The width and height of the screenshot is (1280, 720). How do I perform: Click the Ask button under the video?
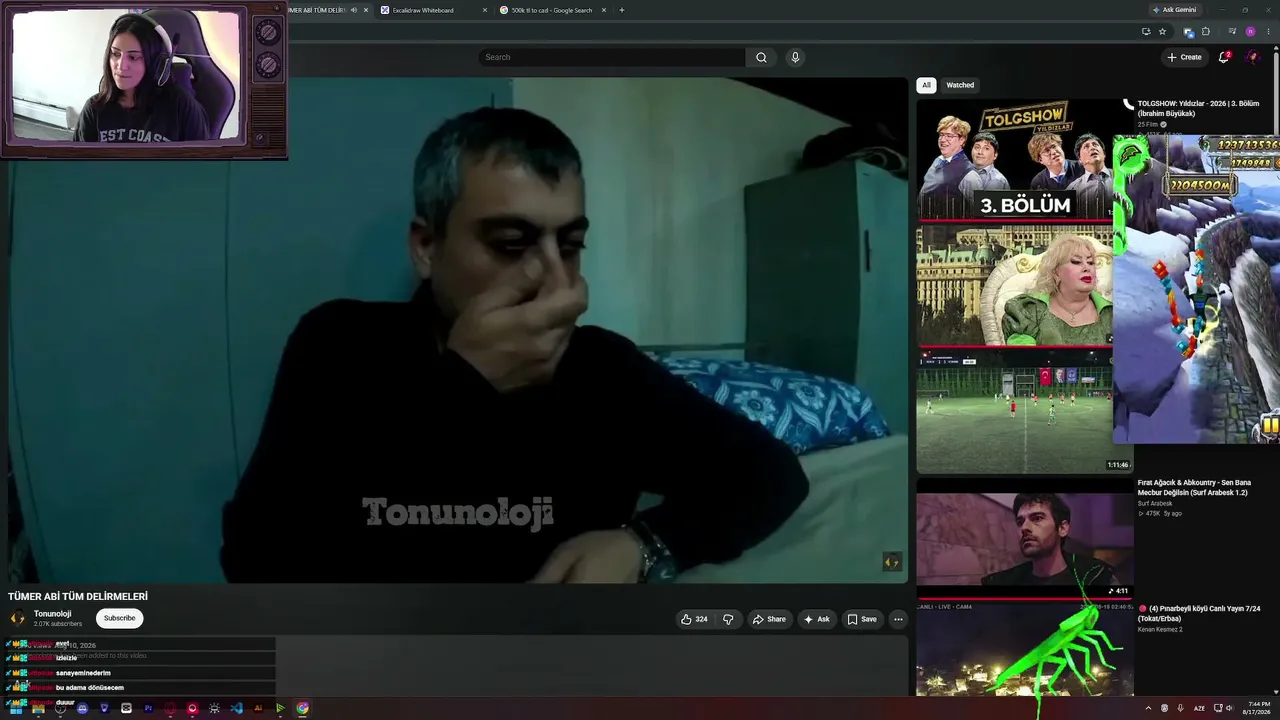[817, 619]
